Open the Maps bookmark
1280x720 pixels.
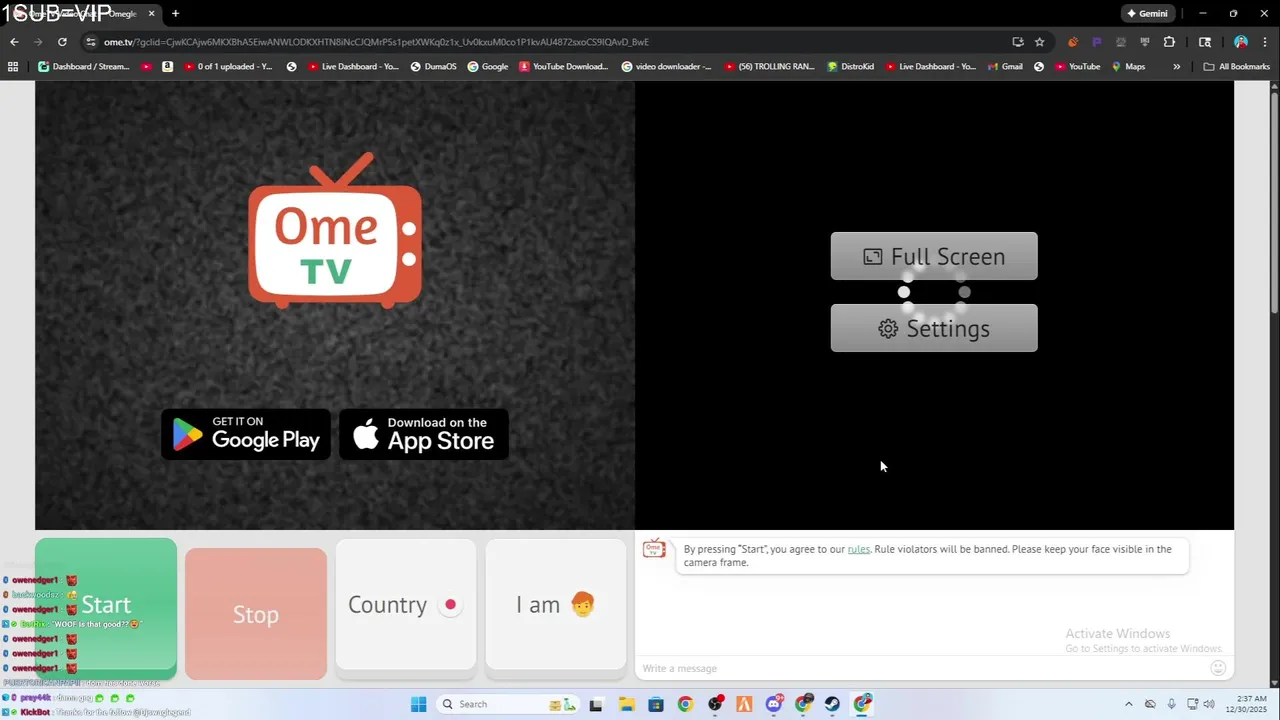pyautogui.click(x=1128, y=67)
